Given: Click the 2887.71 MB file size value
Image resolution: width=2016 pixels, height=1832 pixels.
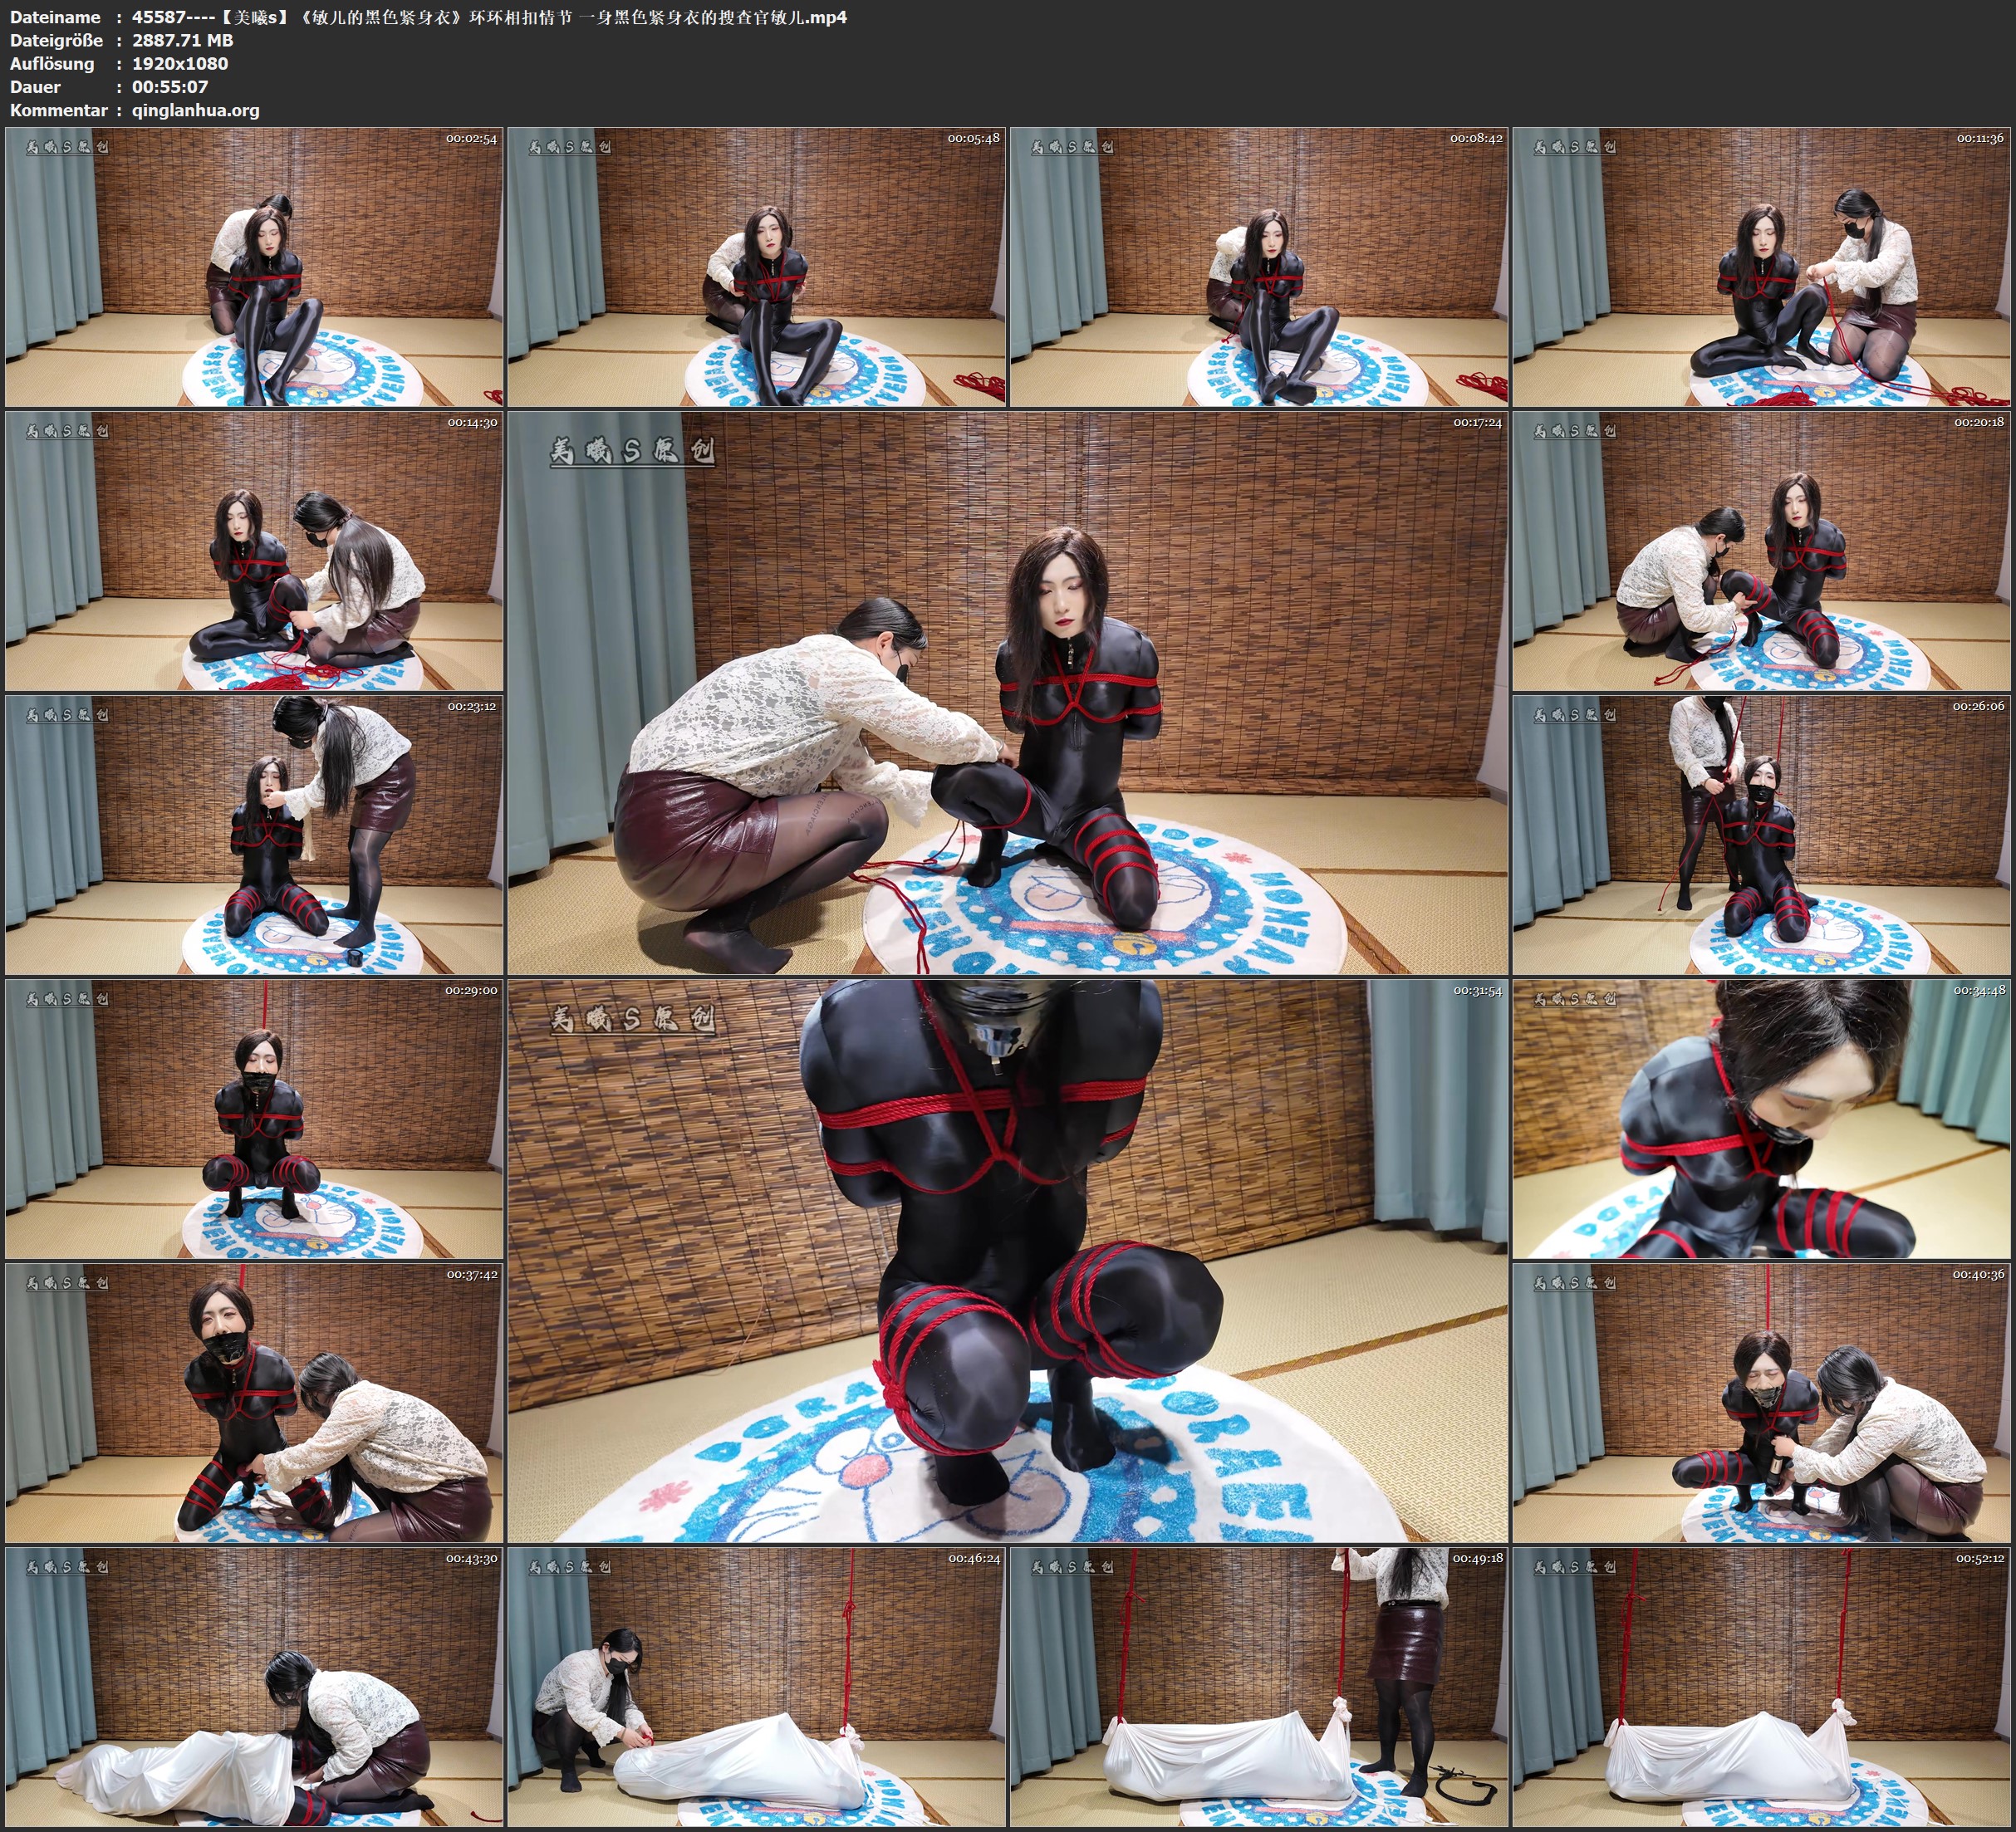Looking at the screenshot, I should pos(183,40).
